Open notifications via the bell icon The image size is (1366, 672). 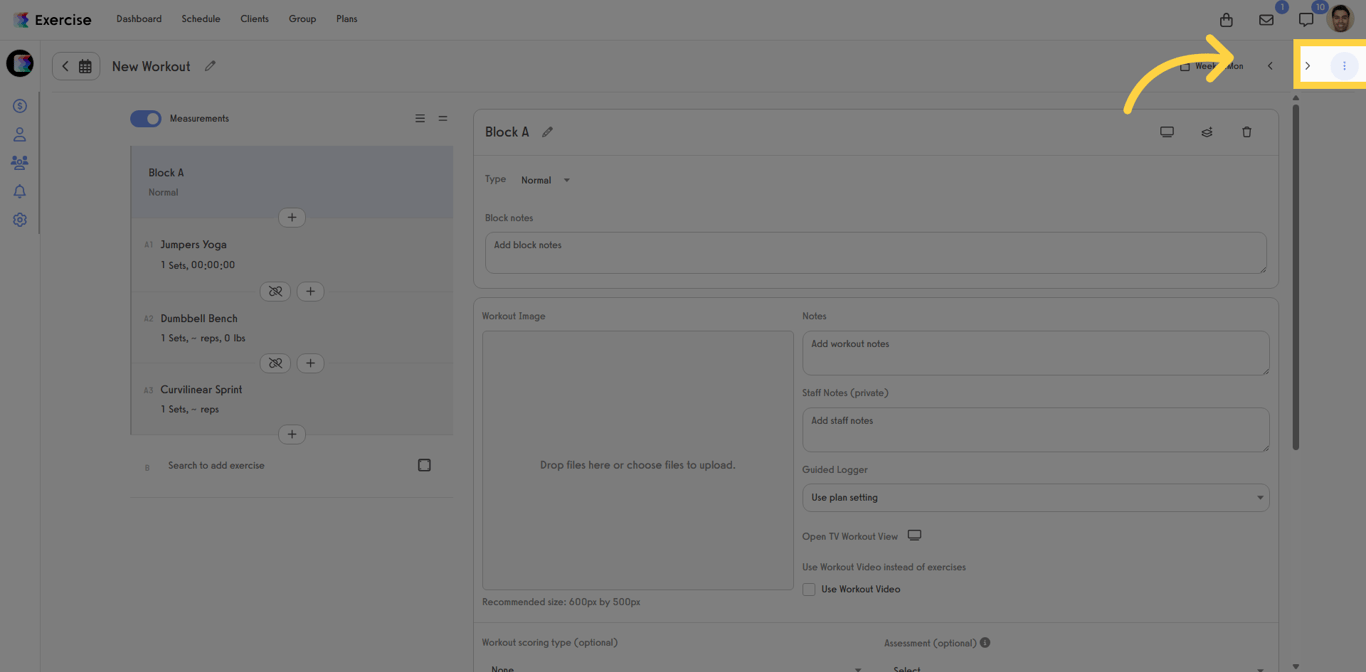pos(19,190)
